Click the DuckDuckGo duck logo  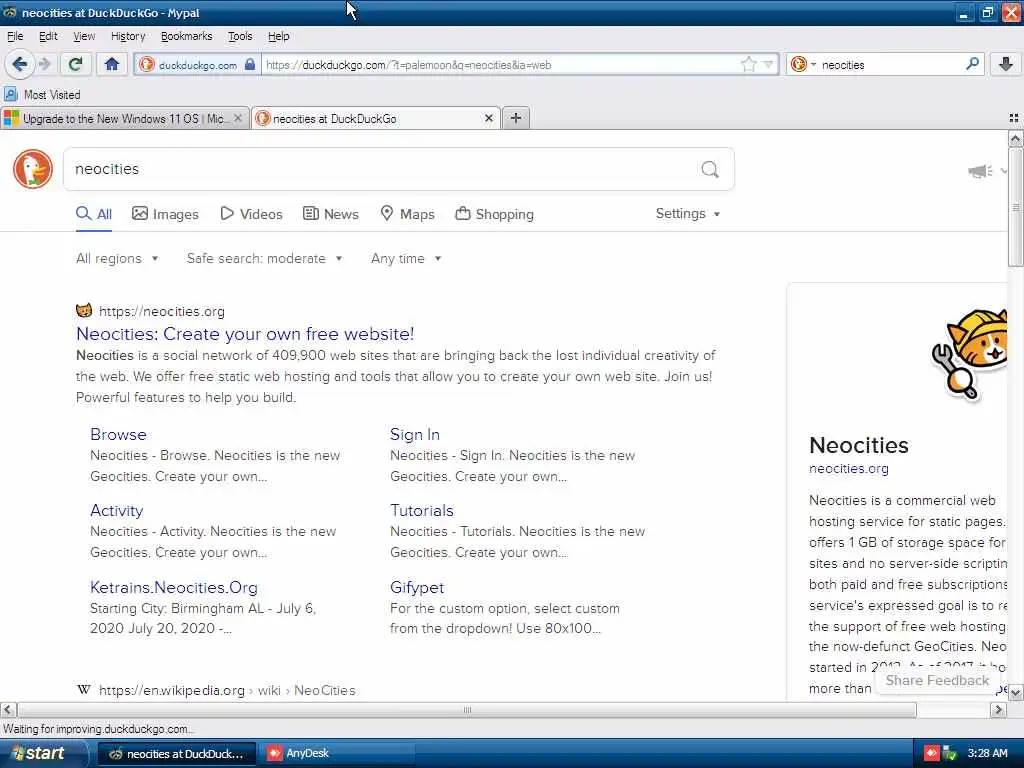pyautogui.click(x=33, y=168)
